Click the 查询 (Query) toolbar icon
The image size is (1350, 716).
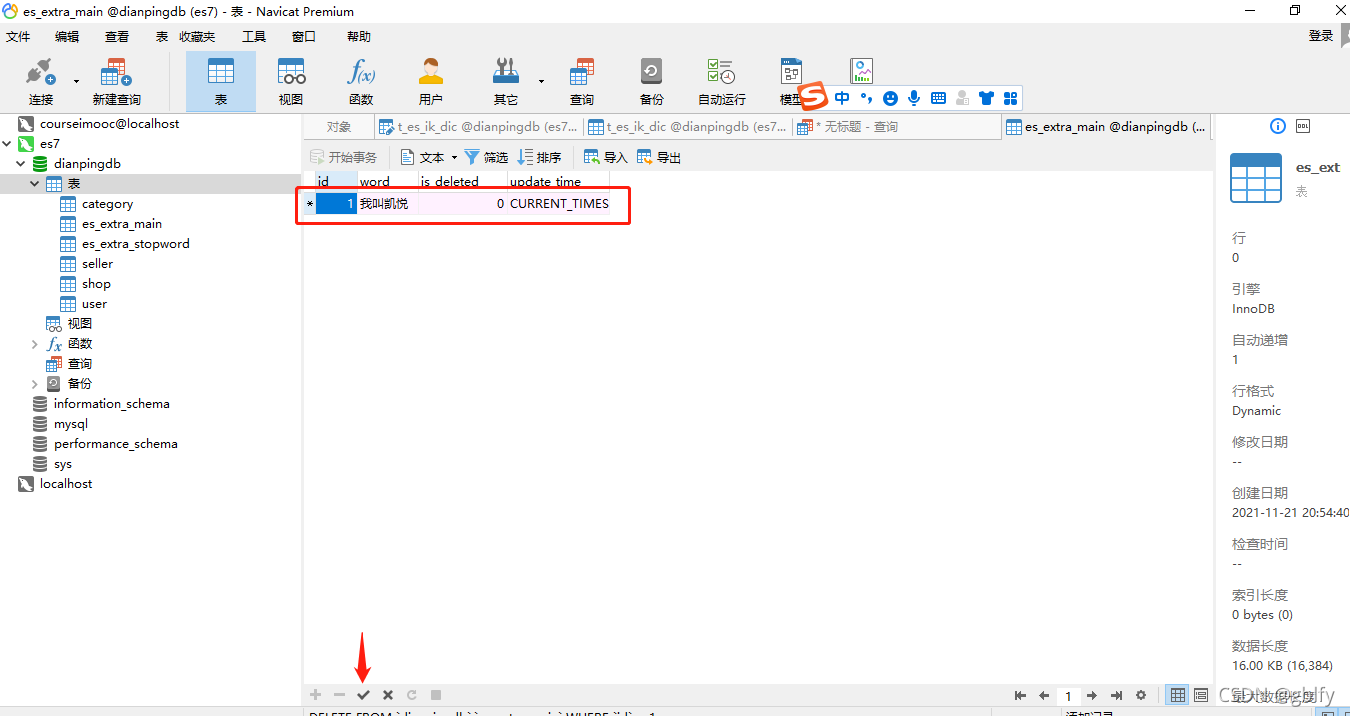(582, 81)
